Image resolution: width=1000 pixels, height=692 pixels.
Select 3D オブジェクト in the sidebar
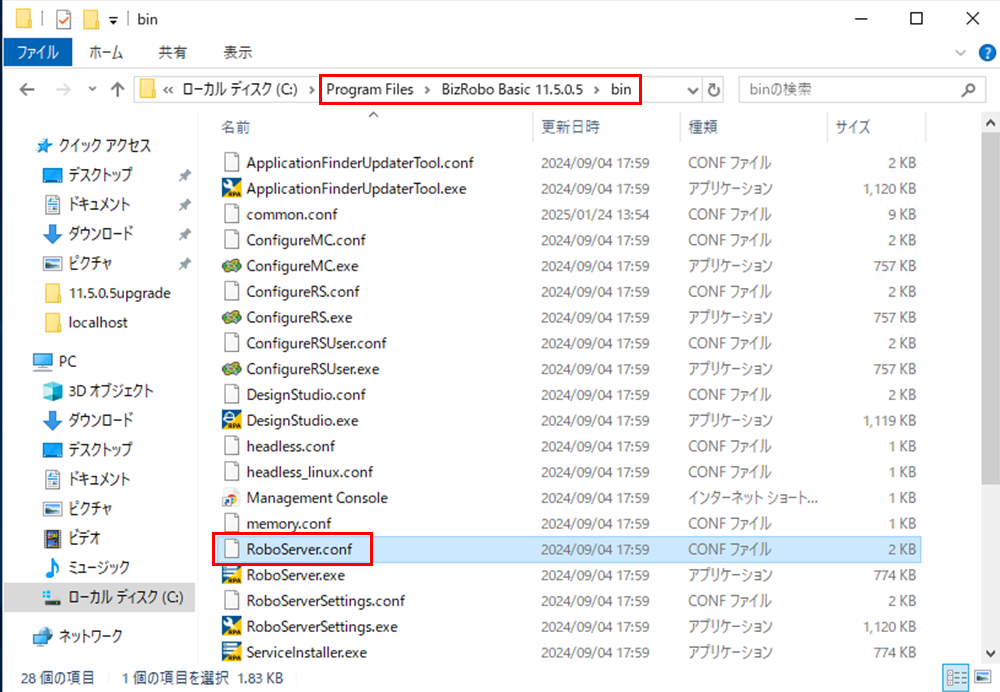[x=99, y=390]
